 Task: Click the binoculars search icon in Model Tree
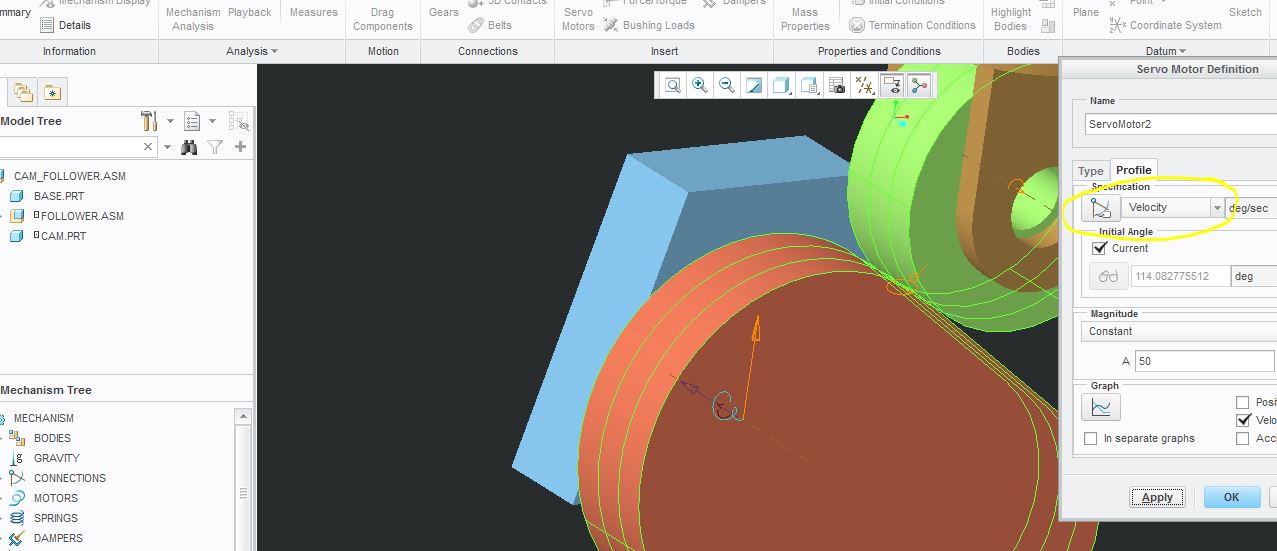coord(189,147)
